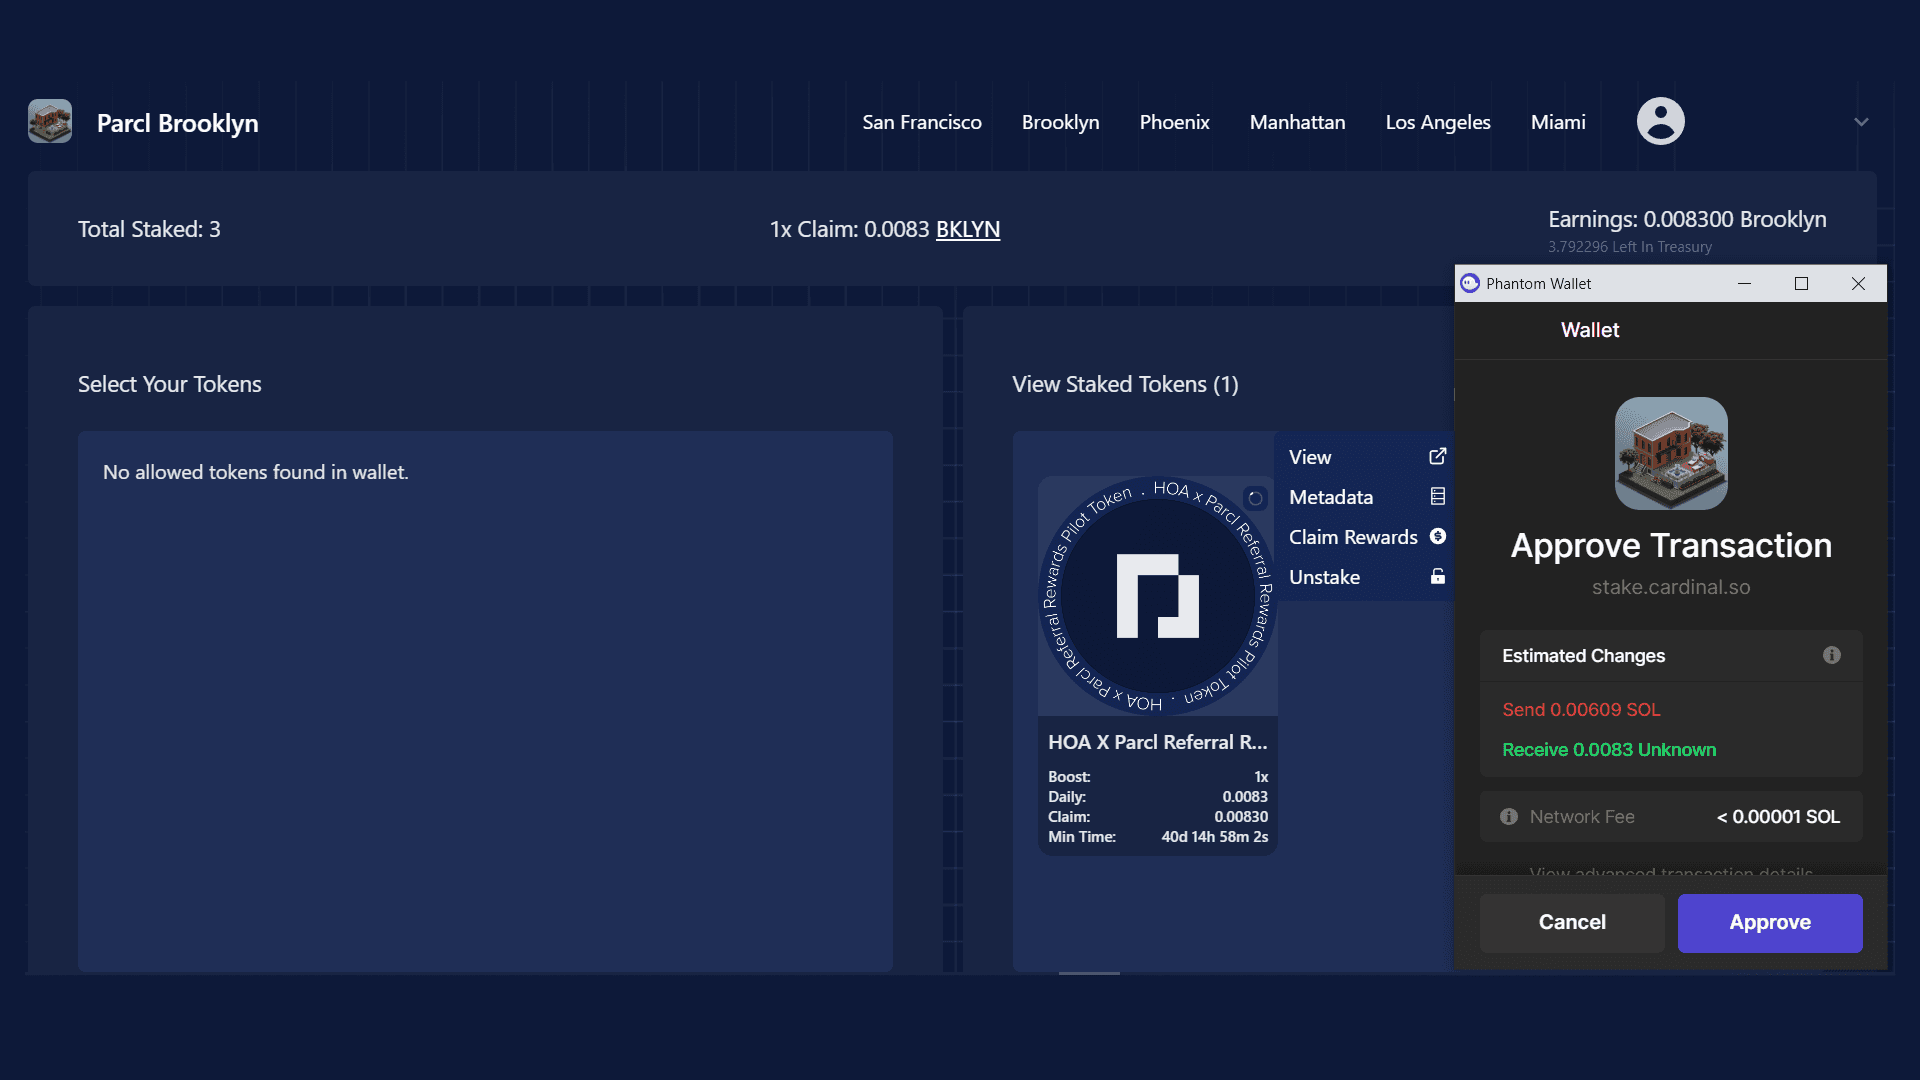This screenshot has width=1920, height=1080.
Task: Click the View external link icon
Action: point(1437,456)
